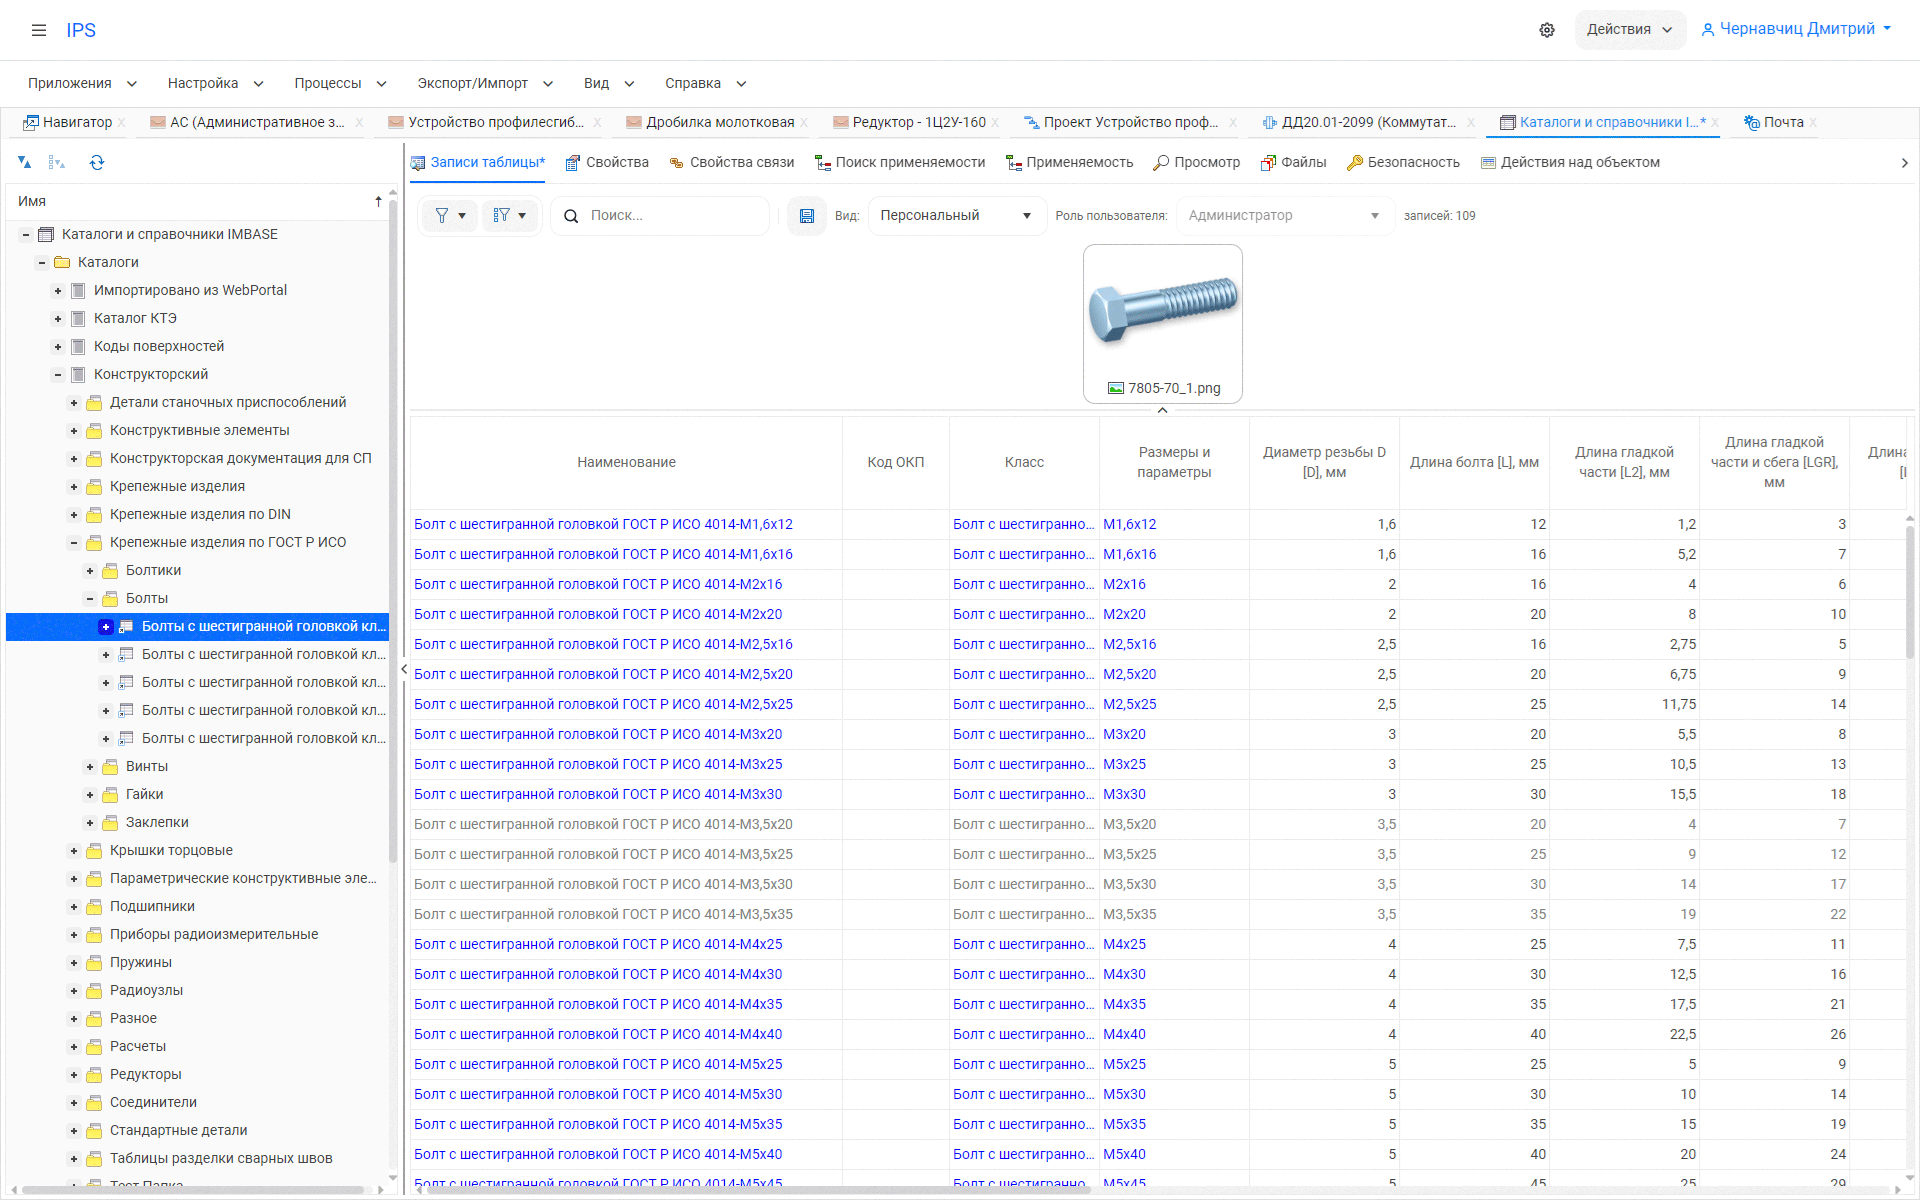Open the Вид Персональный dropdown
1920x1200 pixels.
[x=955, y=216]
